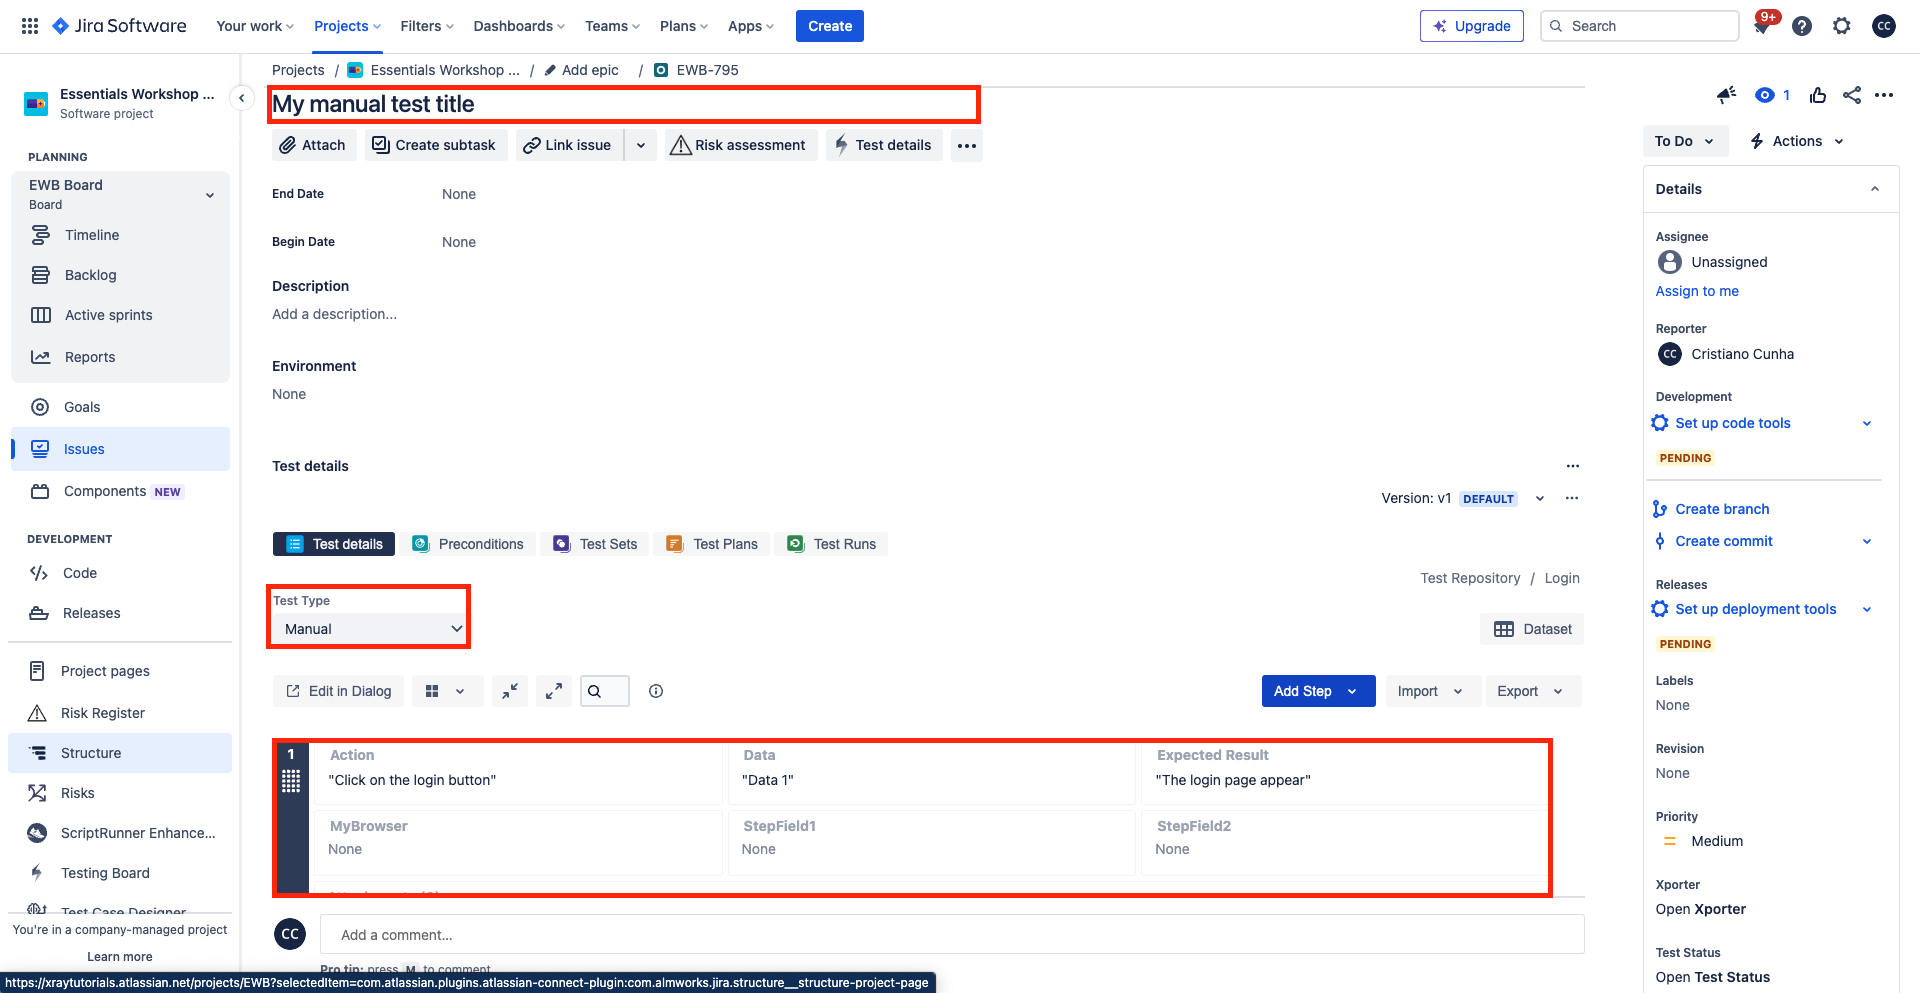Open the Teams menu
Viewport: 1920px width, 993px height.
(612, 26)
